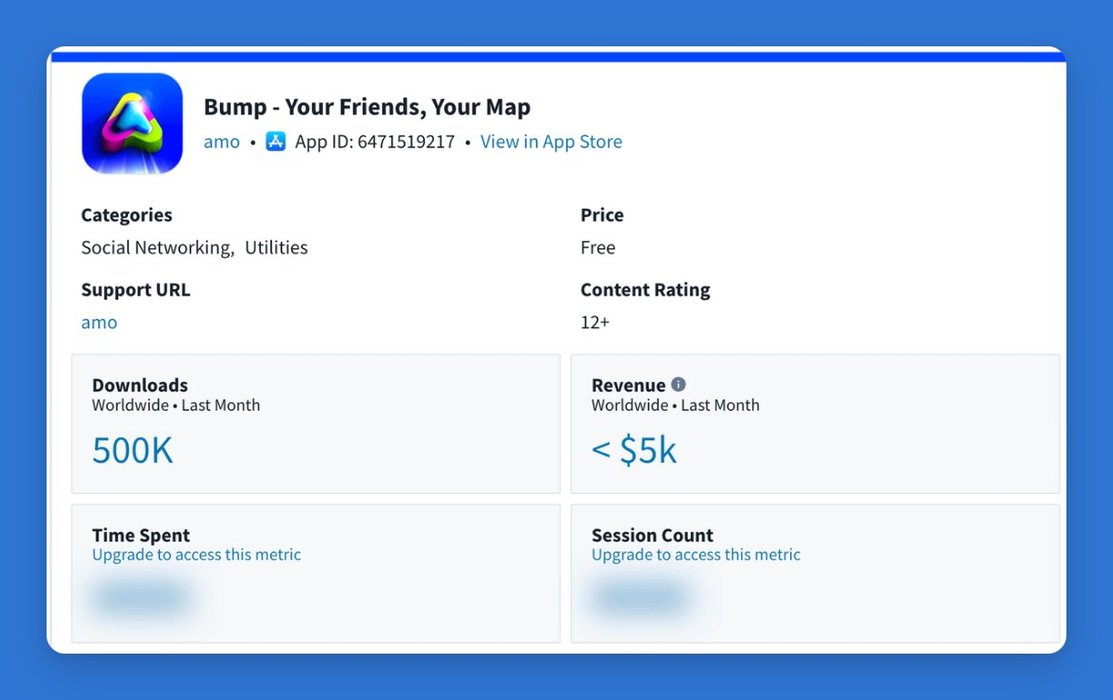
Task: Click the 12+ content rating value
Action: point(595,322)
